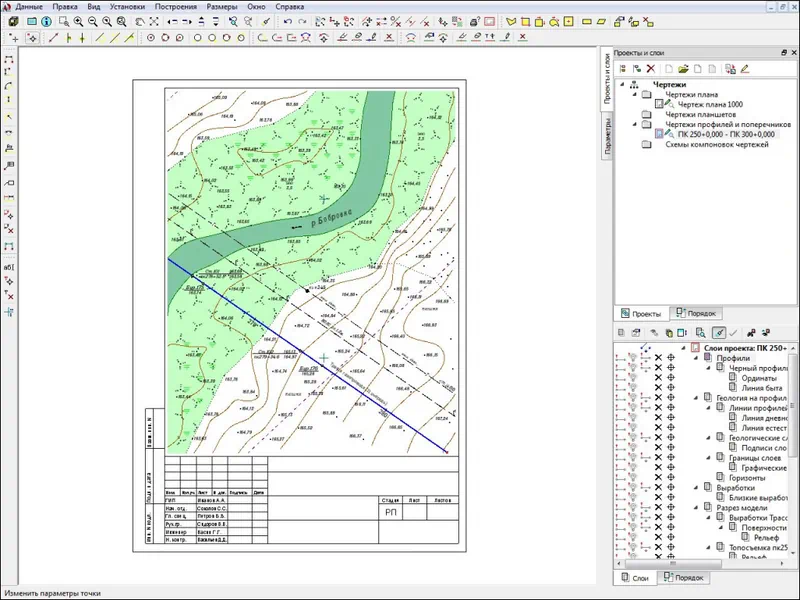Click the redo arrow in toolbar

(303, 21)
